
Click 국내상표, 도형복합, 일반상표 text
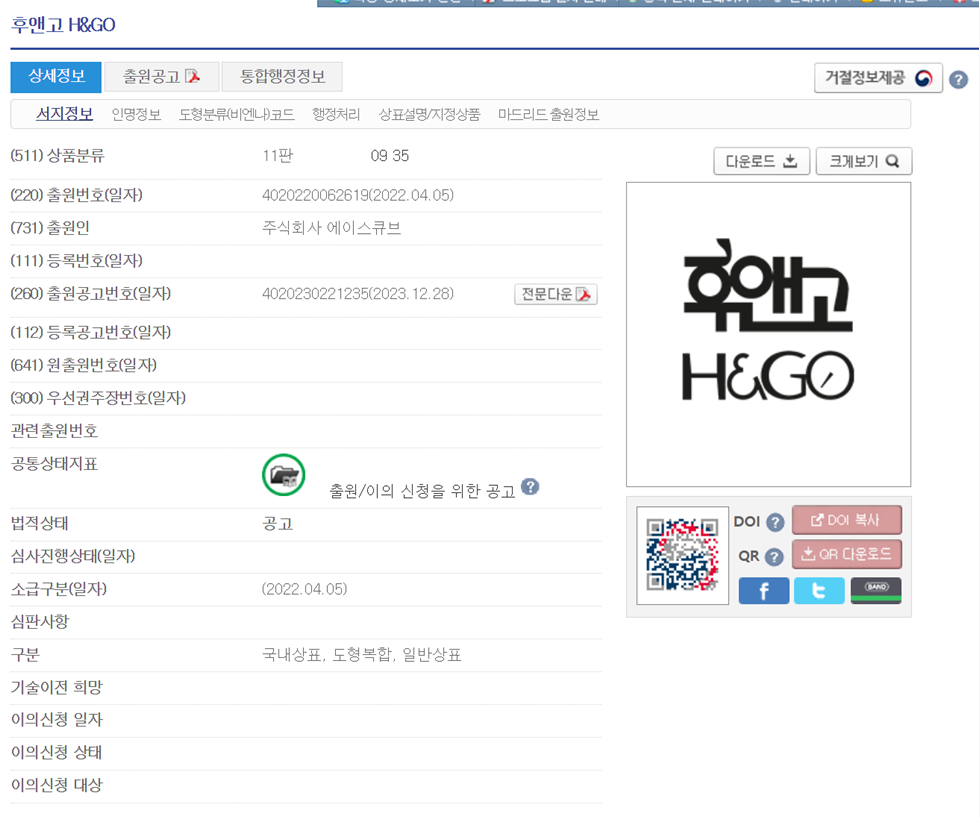click(x=361, y=654)
